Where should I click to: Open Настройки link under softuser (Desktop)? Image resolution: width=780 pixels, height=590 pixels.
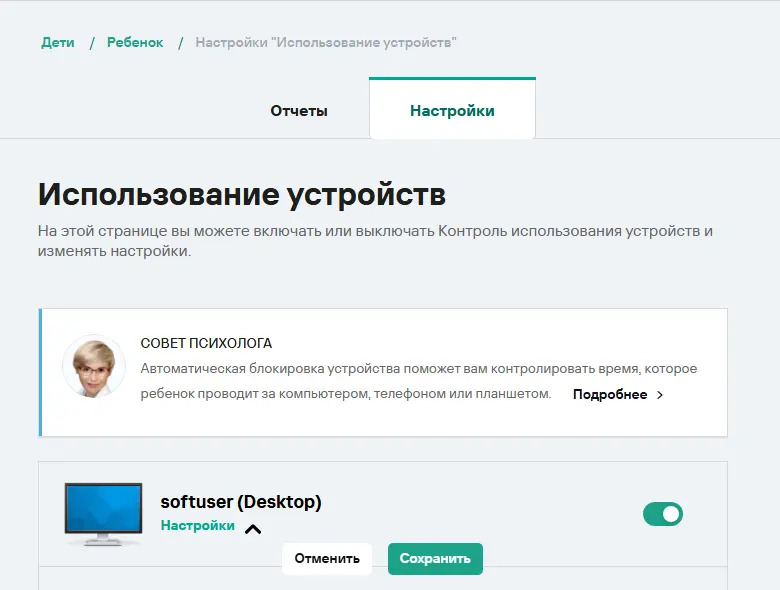197,526
